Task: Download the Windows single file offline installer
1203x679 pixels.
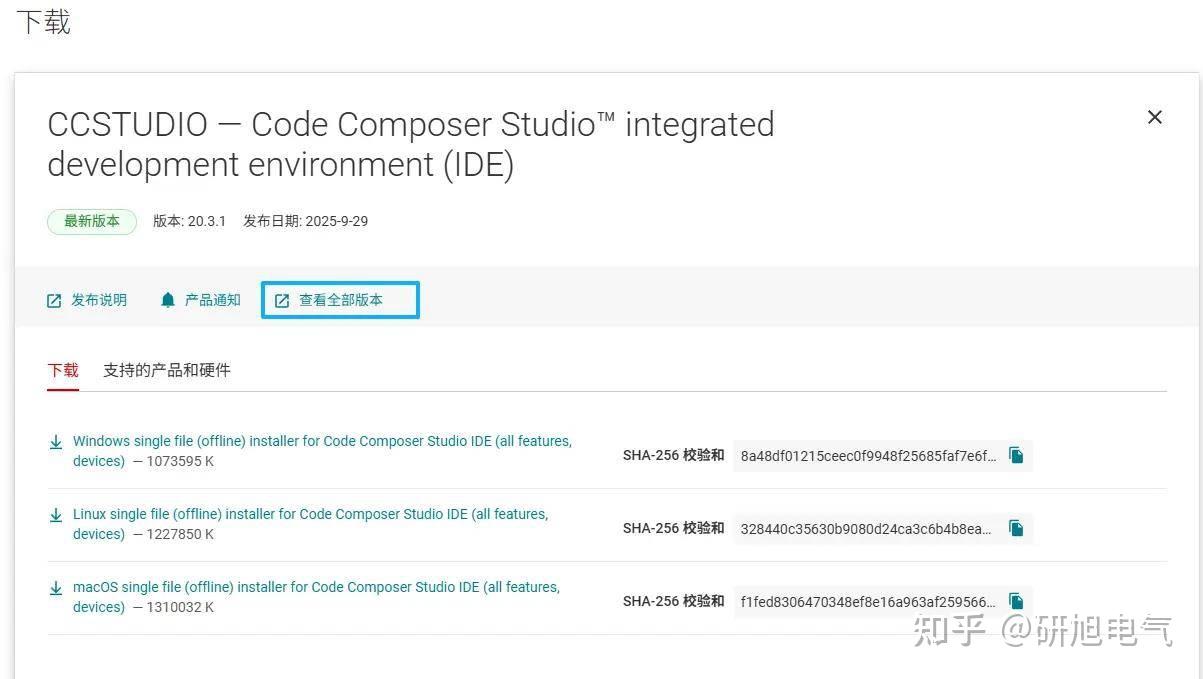Action: click(322, 441)
